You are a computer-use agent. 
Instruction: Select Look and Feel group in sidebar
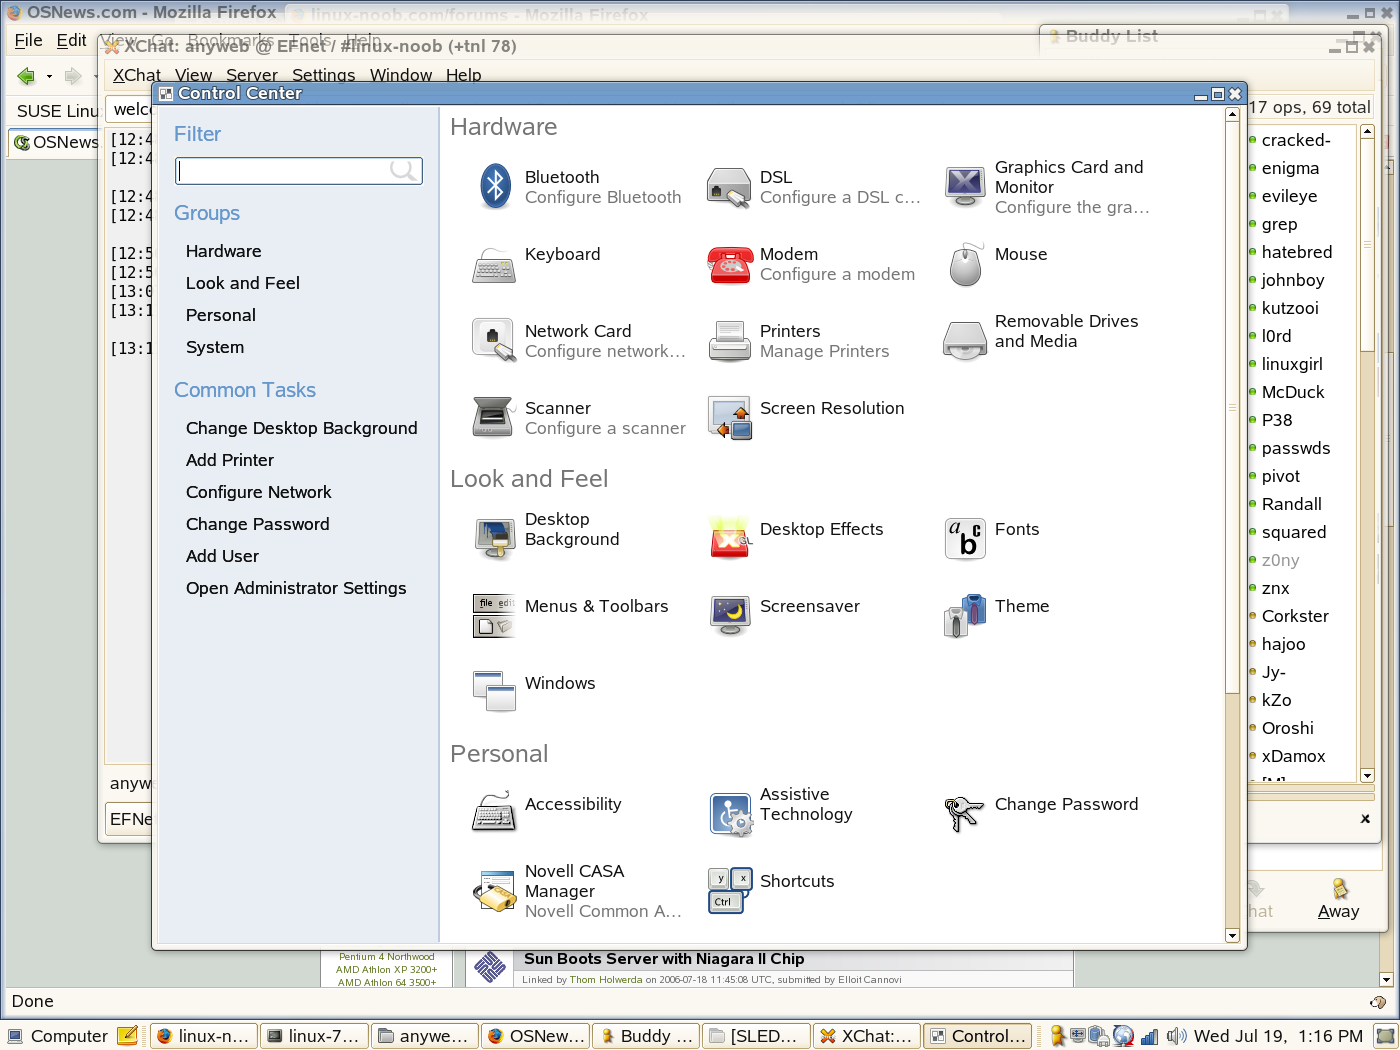[242, 283]
